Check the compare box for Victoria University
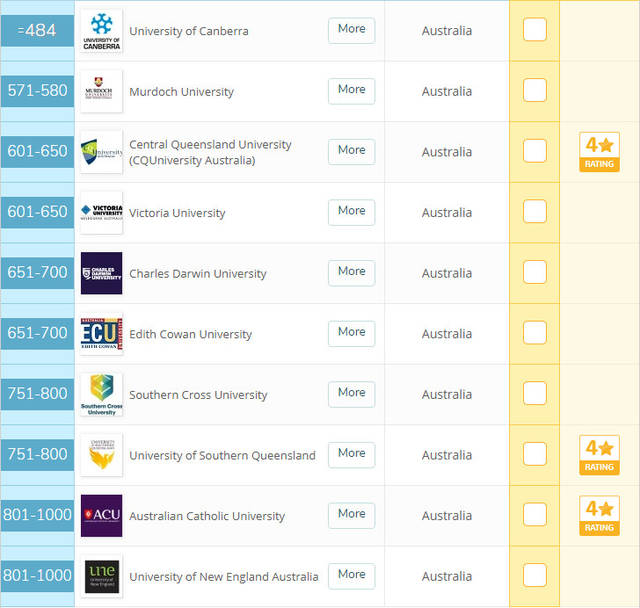Screen dimensions: 640x608 (x=535, y=211)
